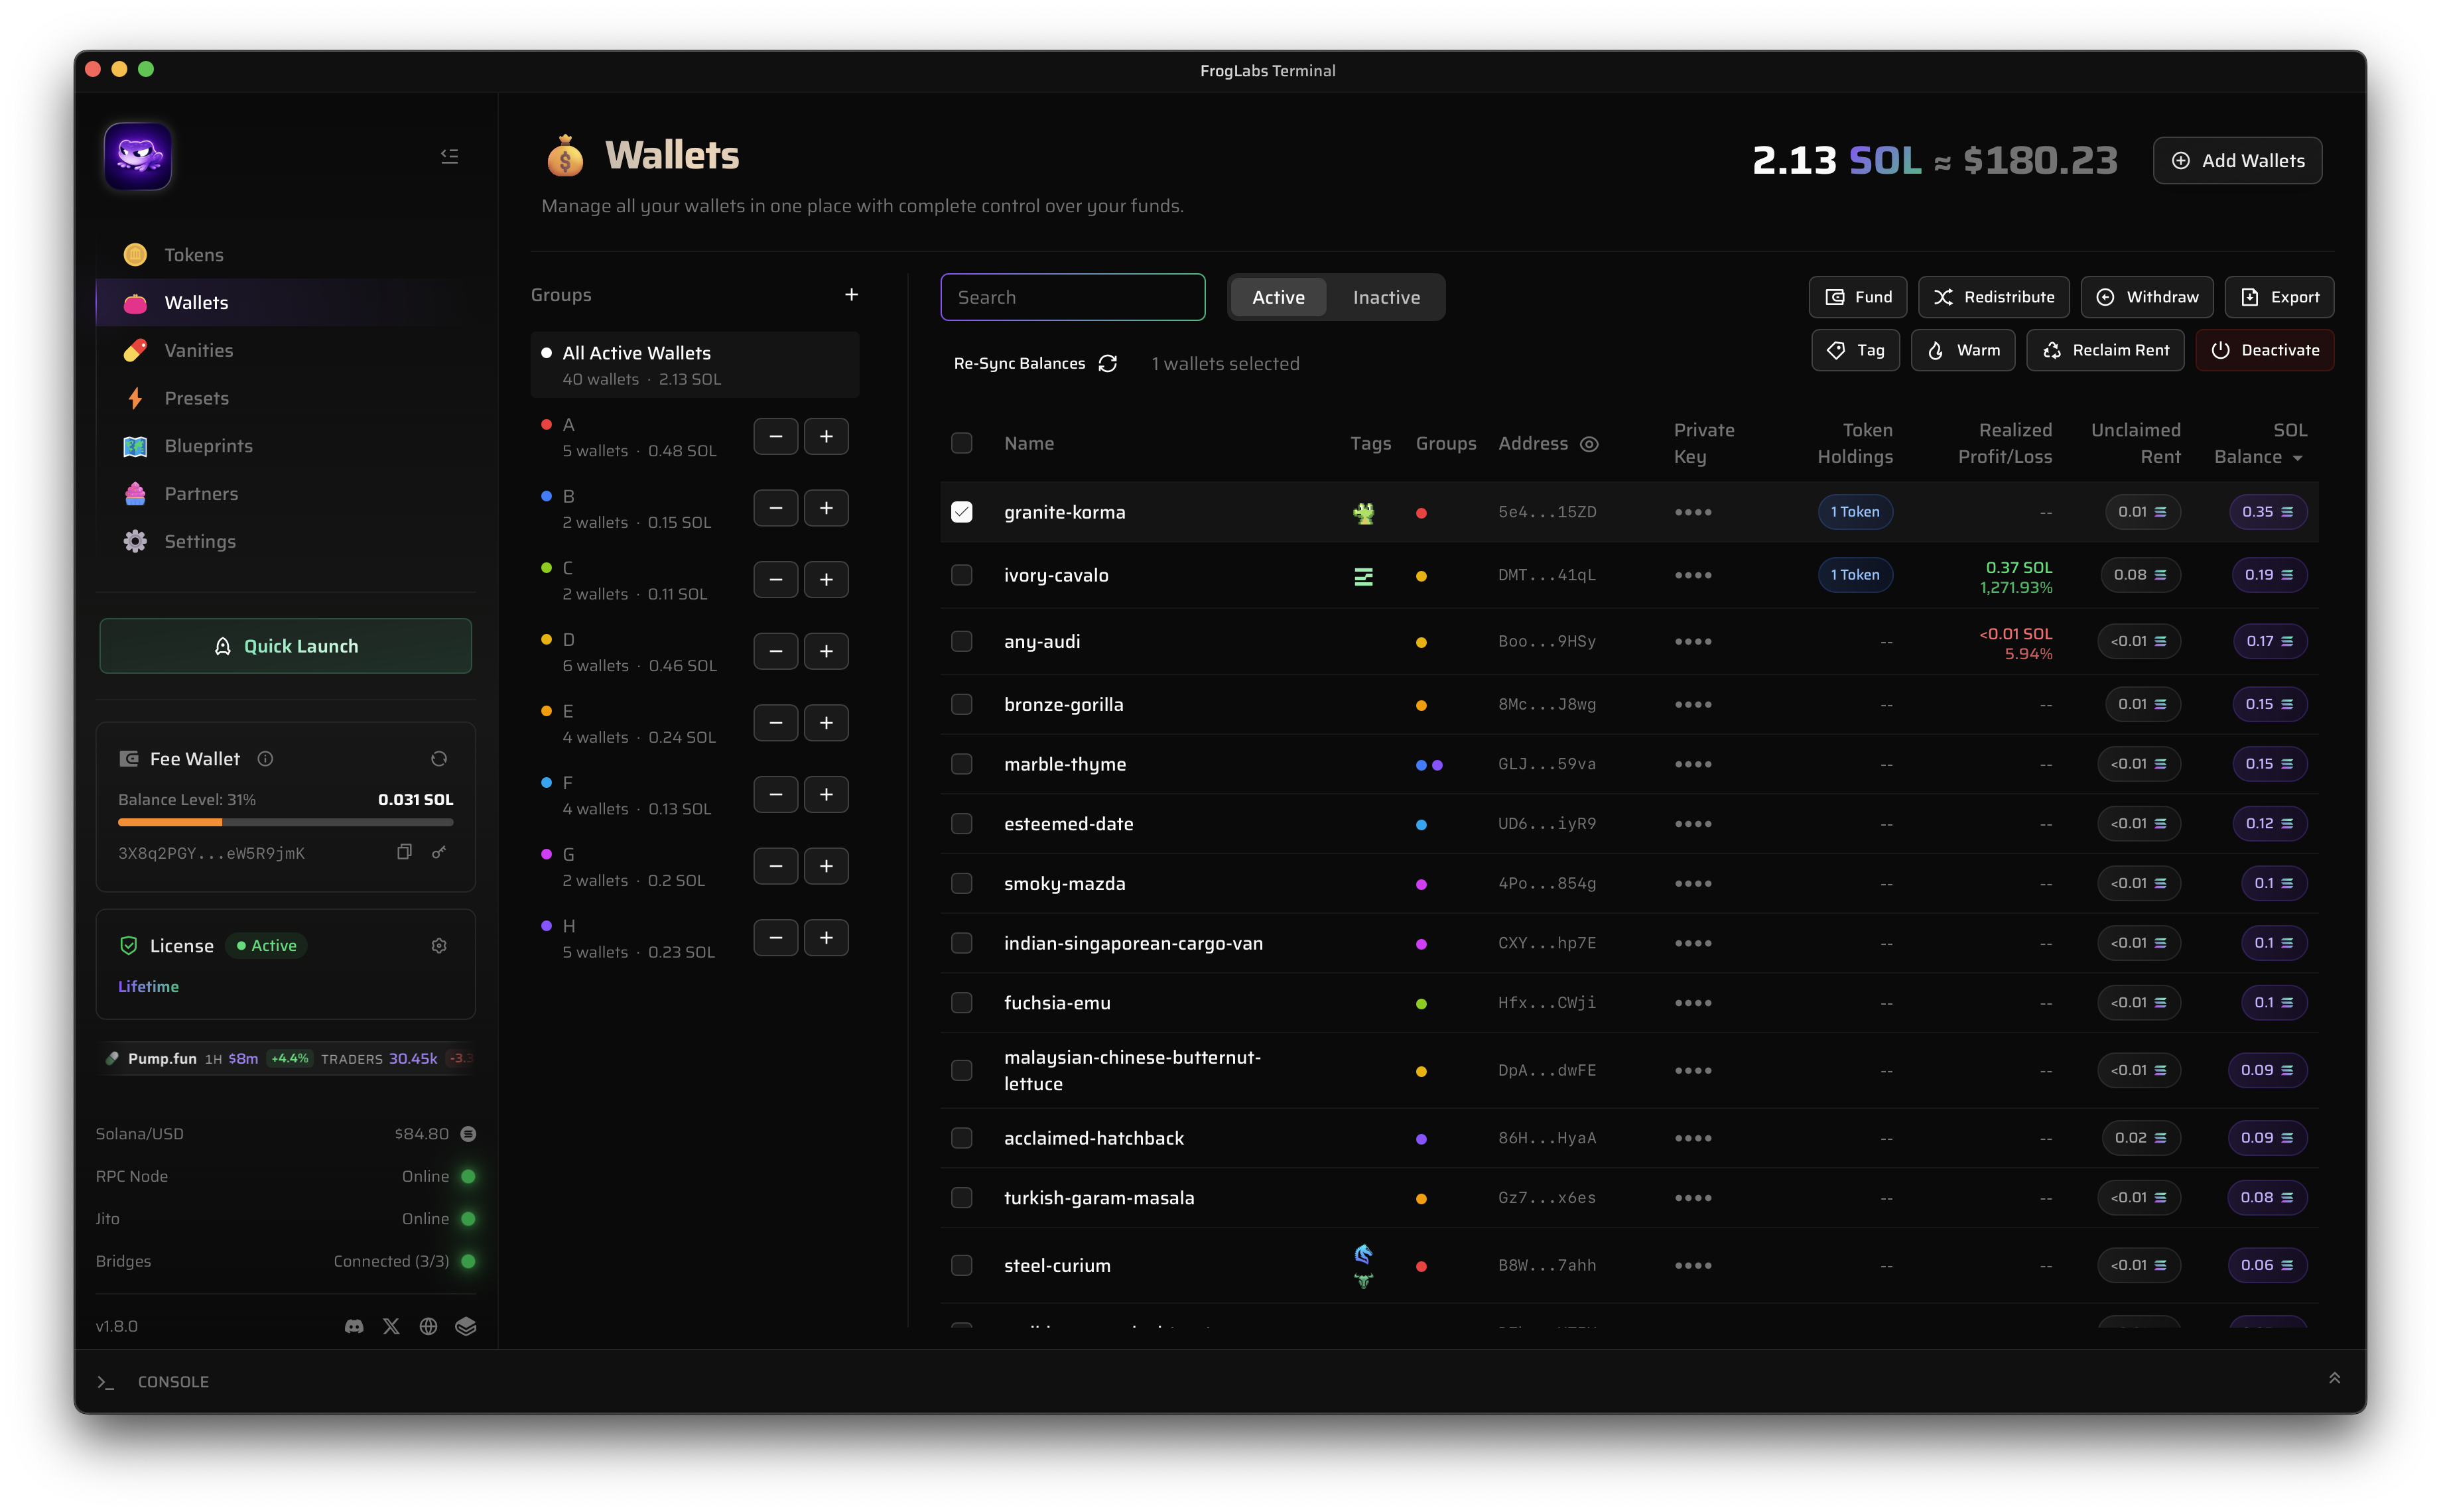
Task: Toggle address visibility eye icon
Action: (x=1589, y=444)
